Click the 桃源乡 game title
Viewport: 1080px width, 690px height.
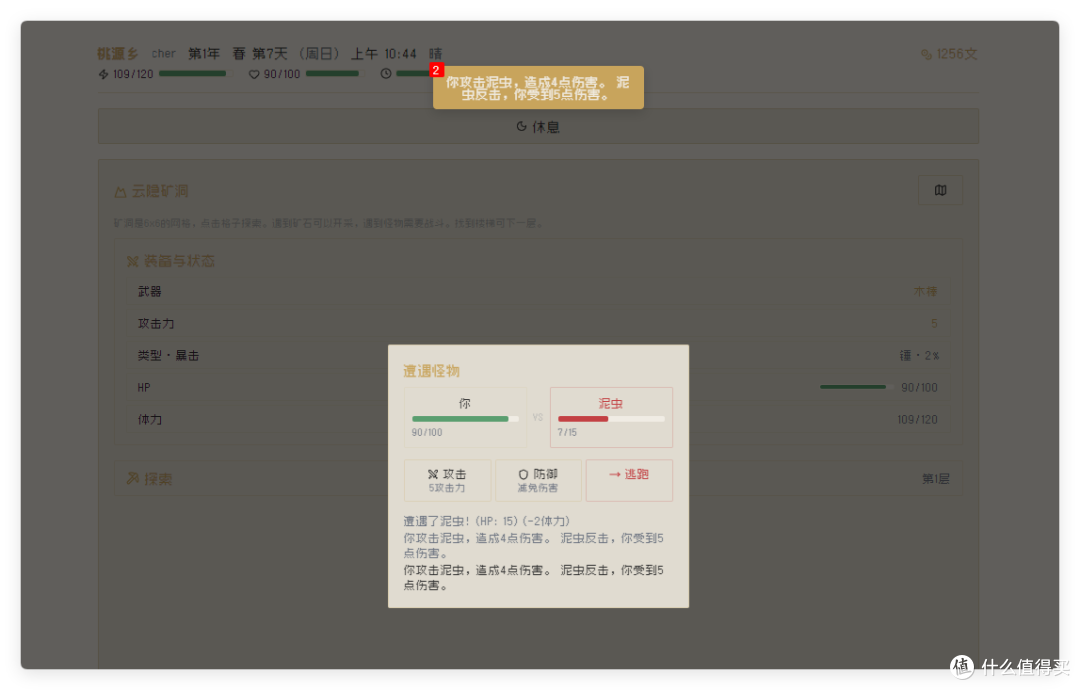click(118, 54)
